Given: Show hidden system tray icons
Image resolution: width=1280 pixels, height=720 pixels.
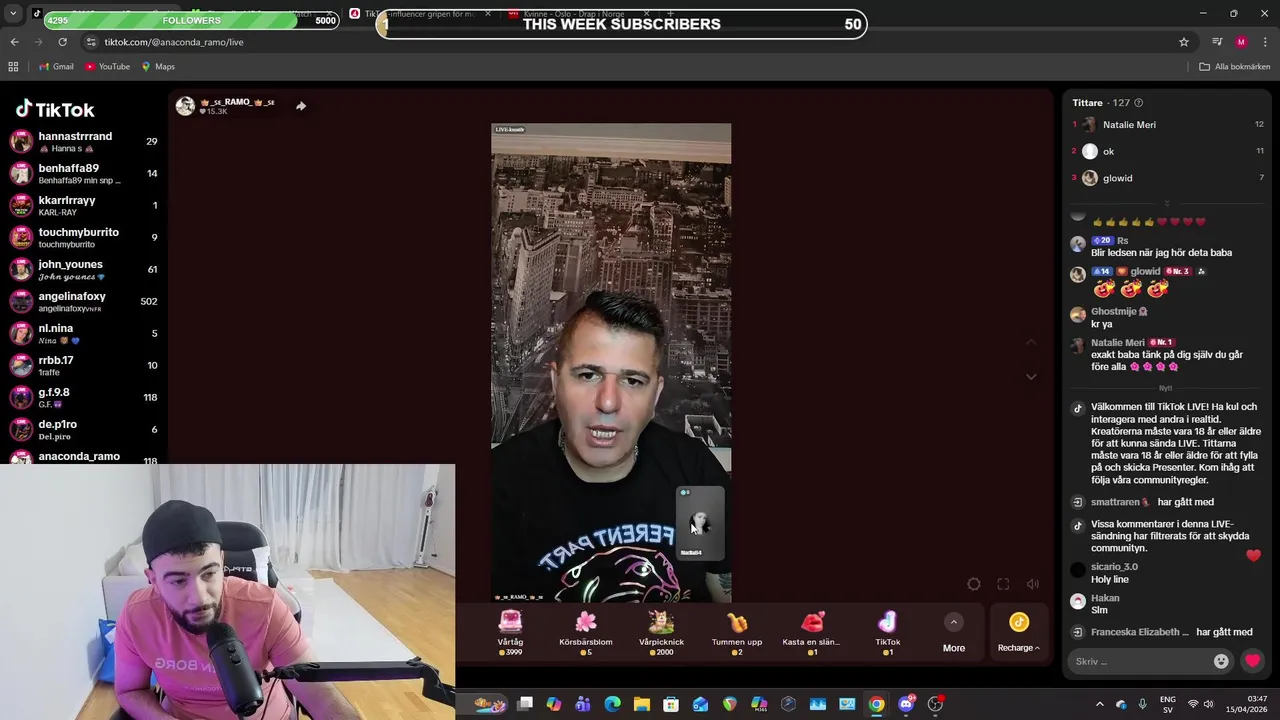Looking at the screenshot, I should [x=1100, y=704].
